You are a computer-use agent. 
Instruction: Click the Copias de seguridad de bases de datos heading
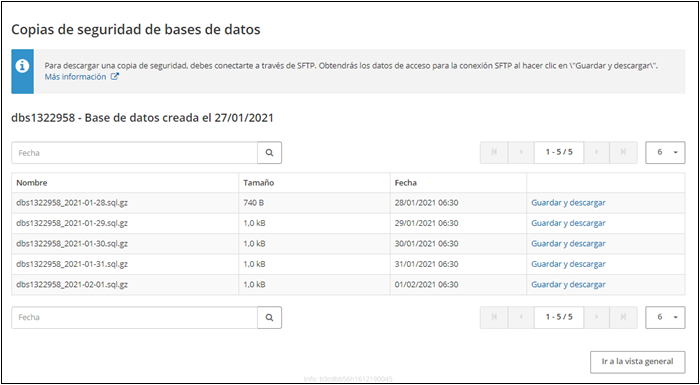pos(136,30)
